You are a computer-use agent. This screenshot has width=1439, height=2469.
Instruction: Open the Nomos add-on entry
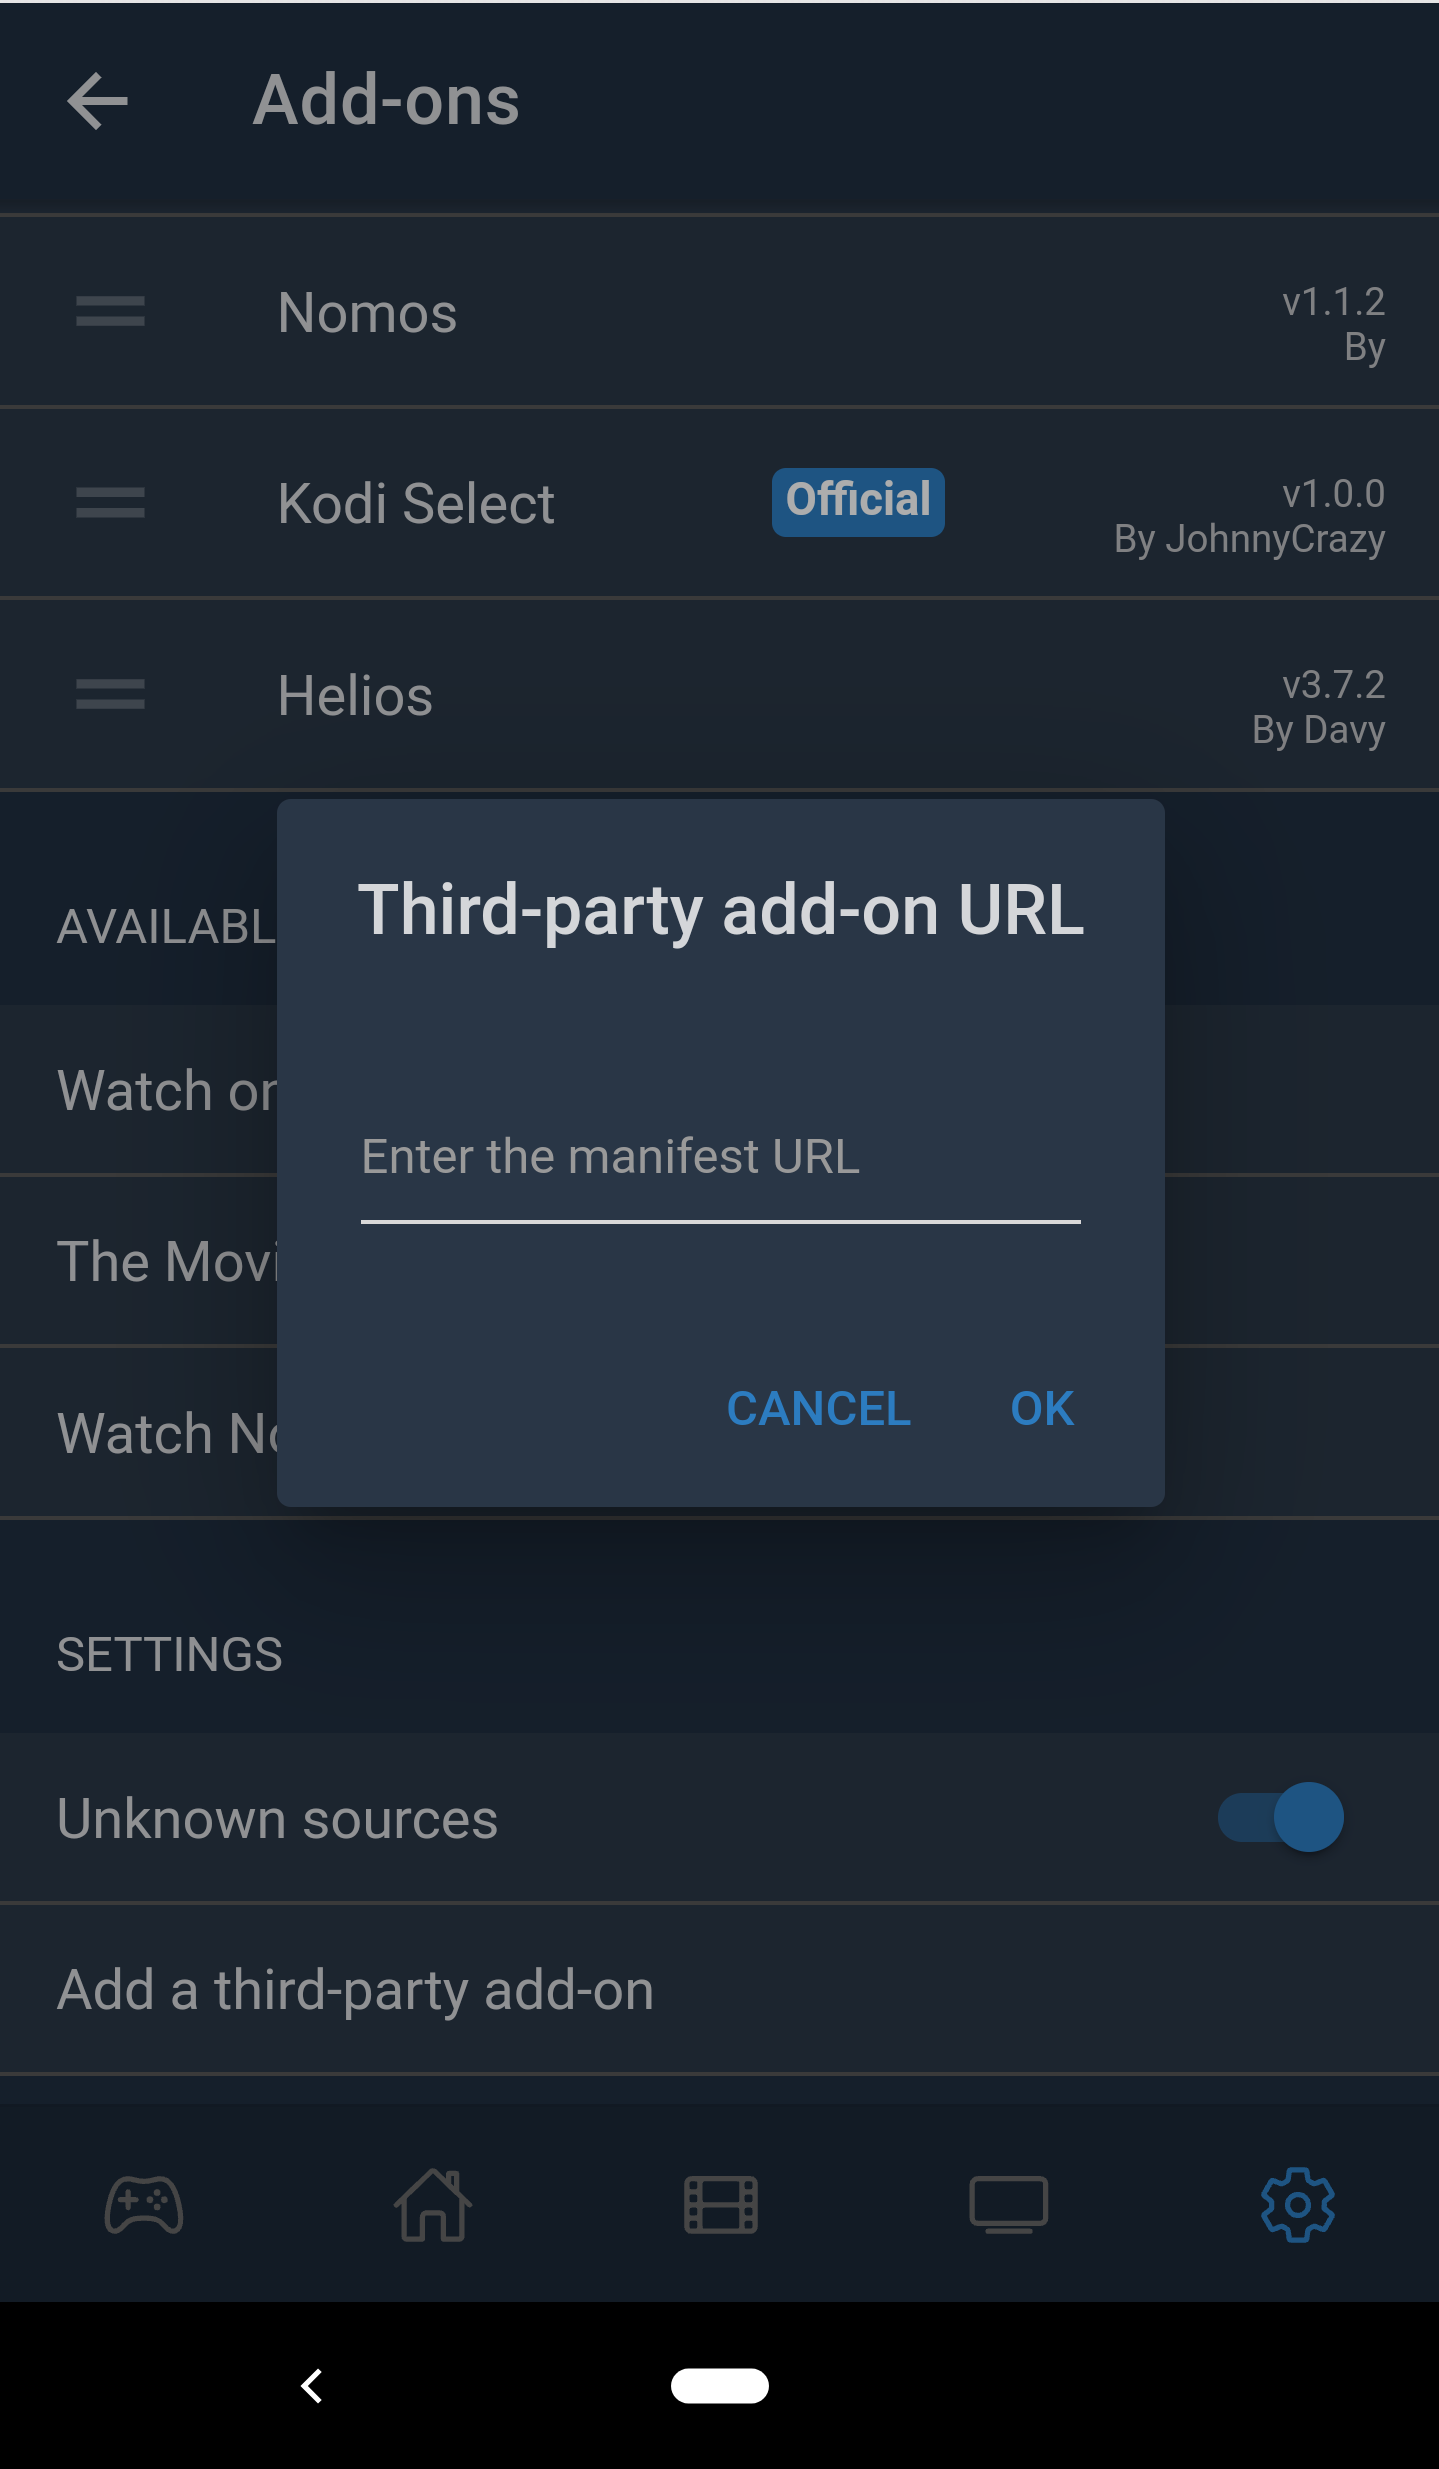pyautogui.click(x=720, y=312)
